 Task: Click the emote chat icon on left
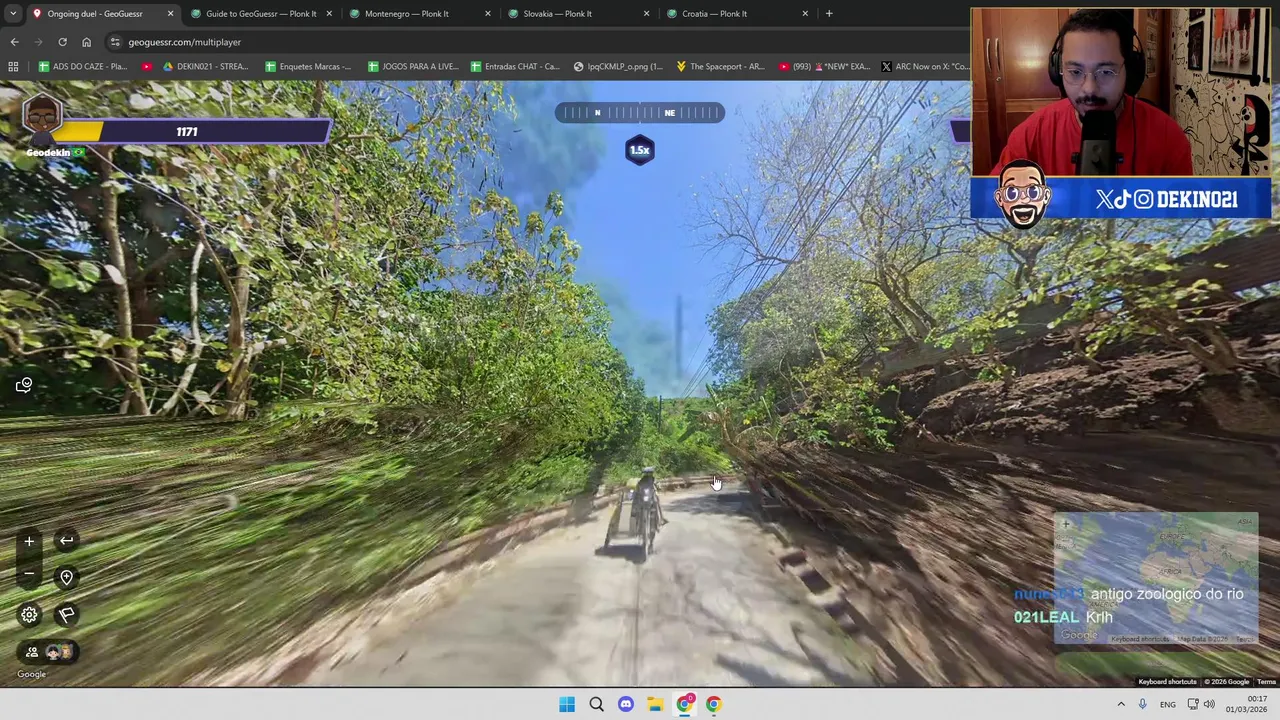[x=24, y=385]
